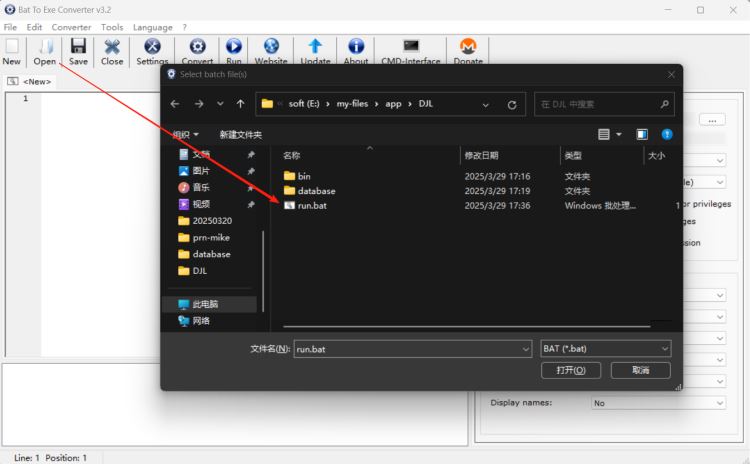The width and height of the screenshot is (750, 464).
Task: Open the Converter menu
Action: [x=71, y=27]
